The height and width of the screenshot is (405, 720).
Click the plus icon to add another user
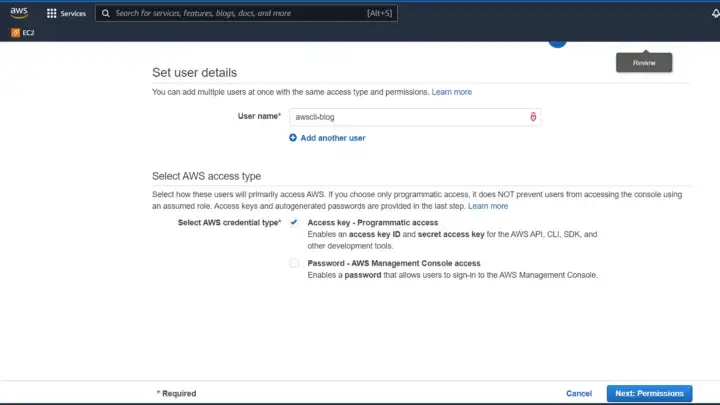click(293, 138)
